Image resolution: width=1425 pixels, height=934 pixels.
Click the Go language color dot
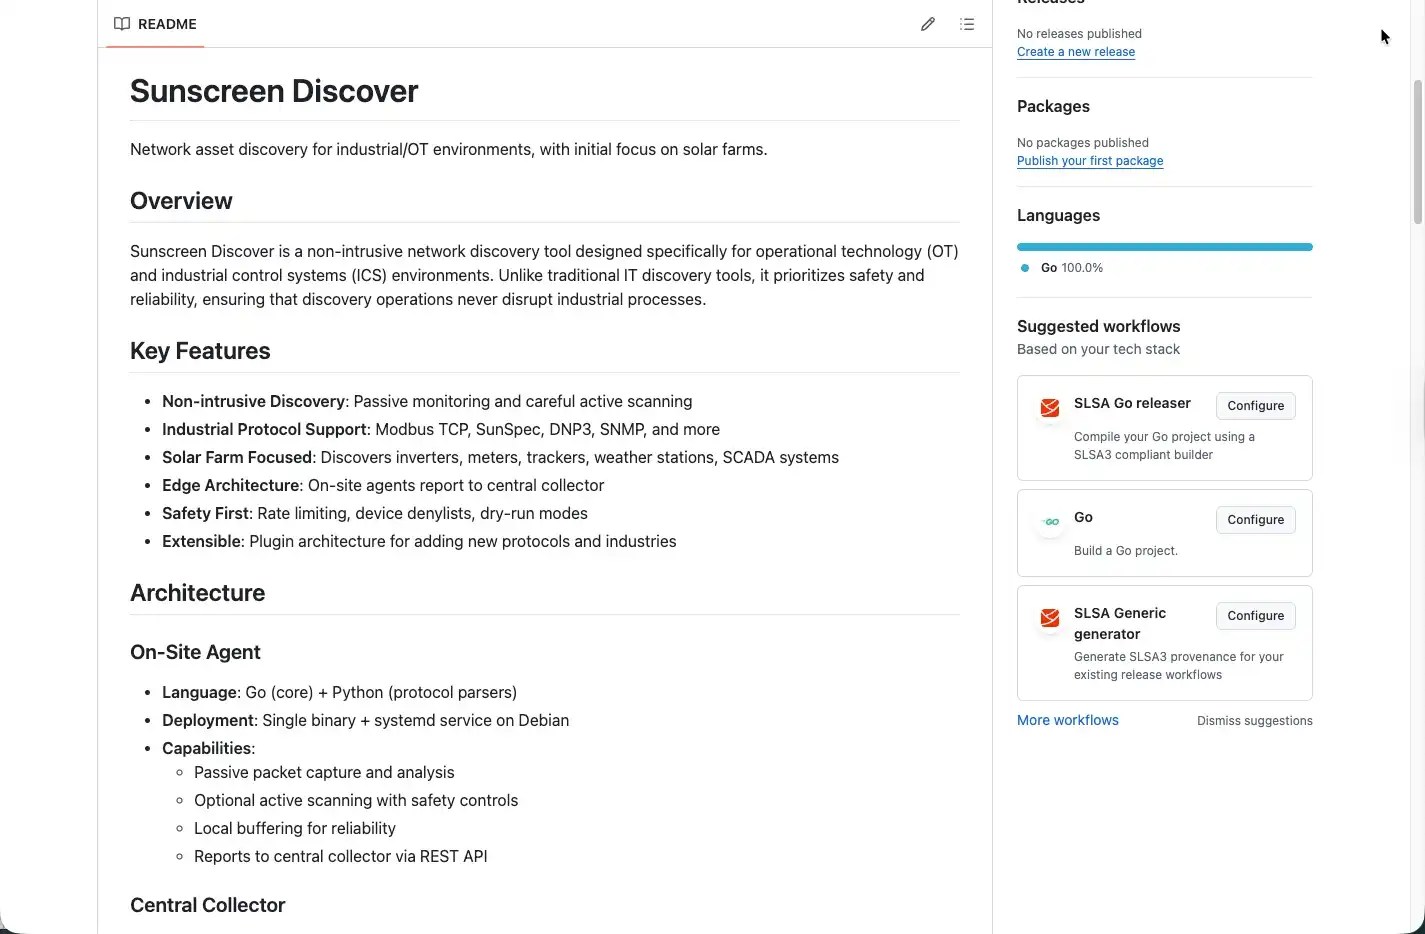[x=1025, y=268]
